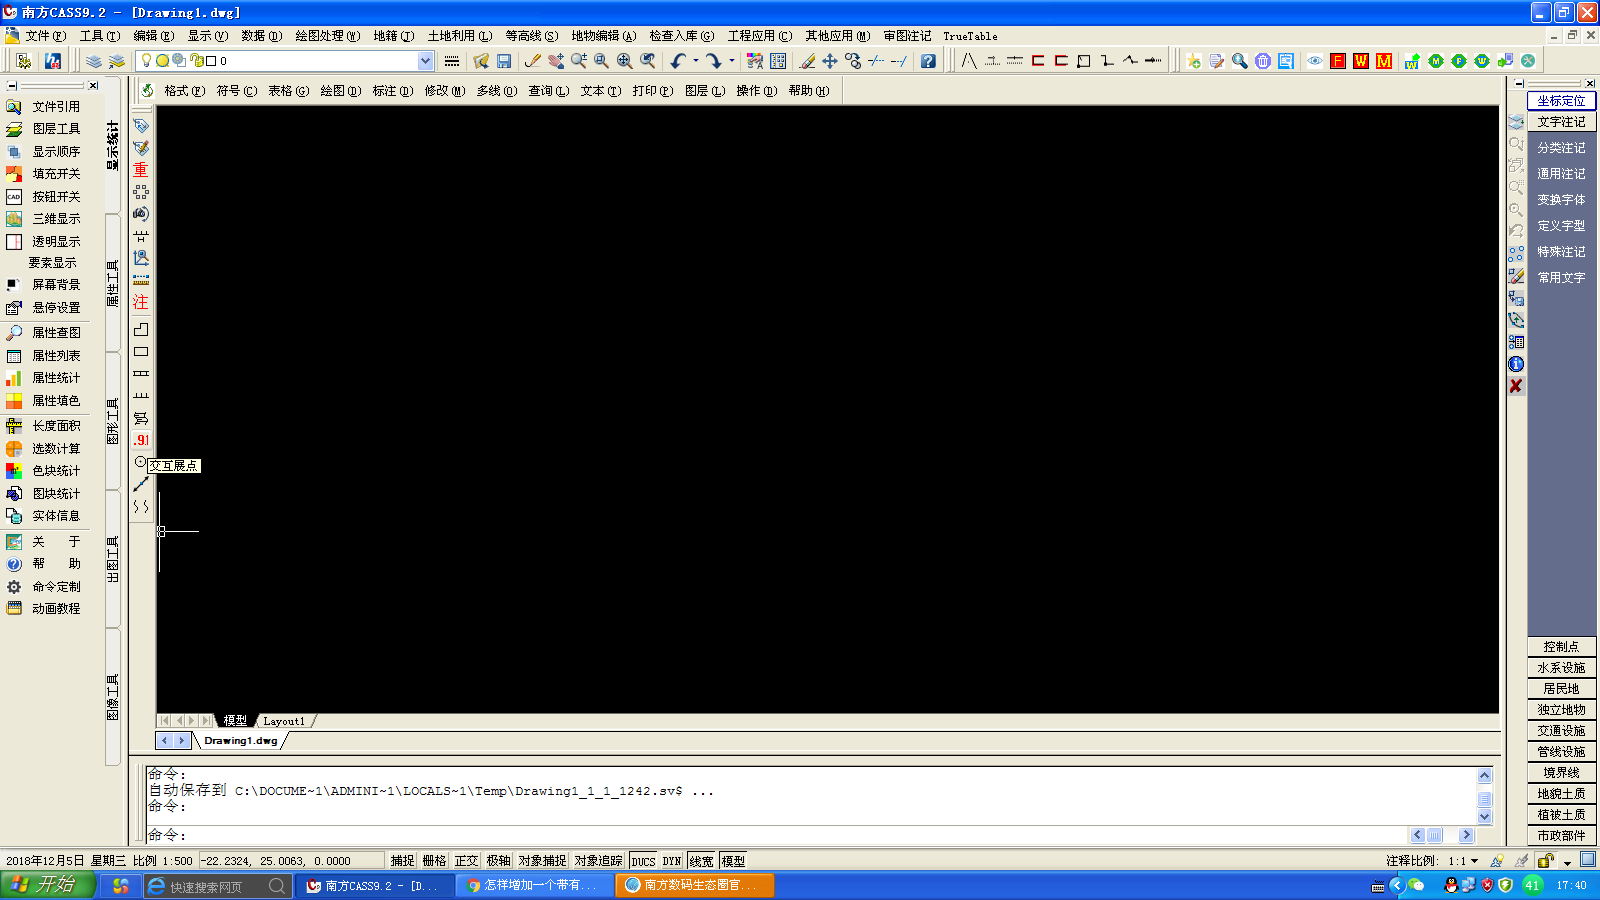This screenshot has width=1600, height=900.
Task: Toggle 正交 ortho mode in status bar
Action: click(466, 861)
